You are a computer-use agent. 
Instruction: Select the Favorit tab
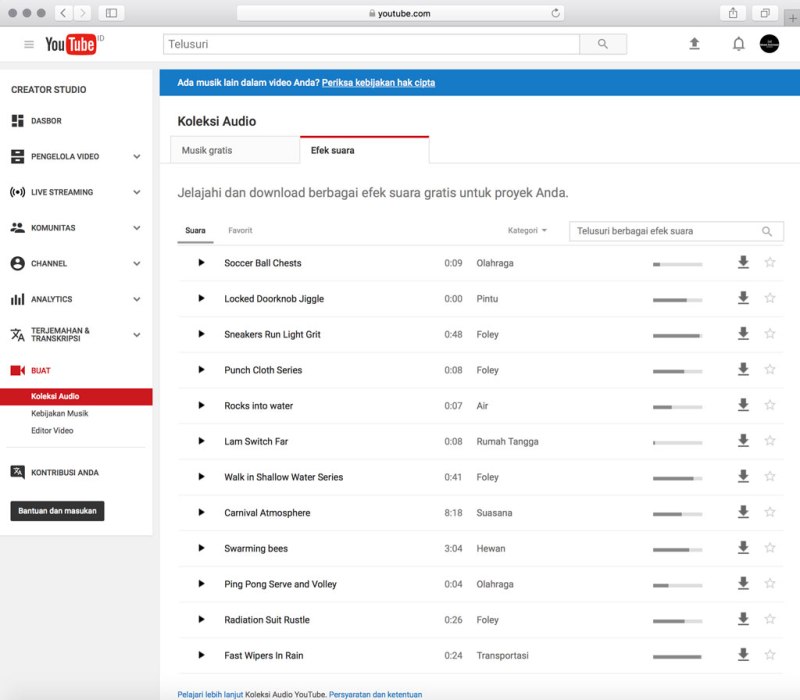coord(240,231)
